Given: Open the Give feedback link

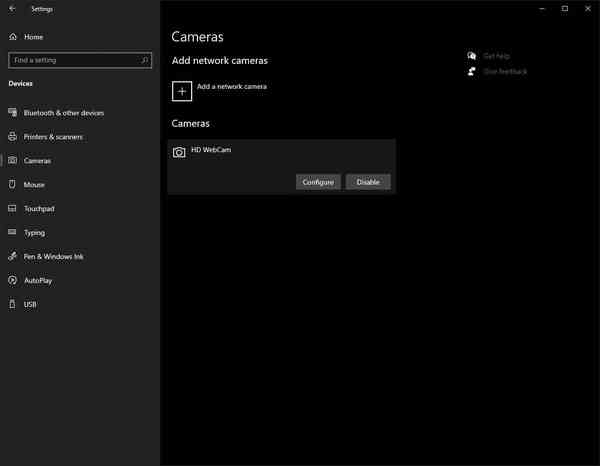Looking at the screenshot, I should point(505,72).
